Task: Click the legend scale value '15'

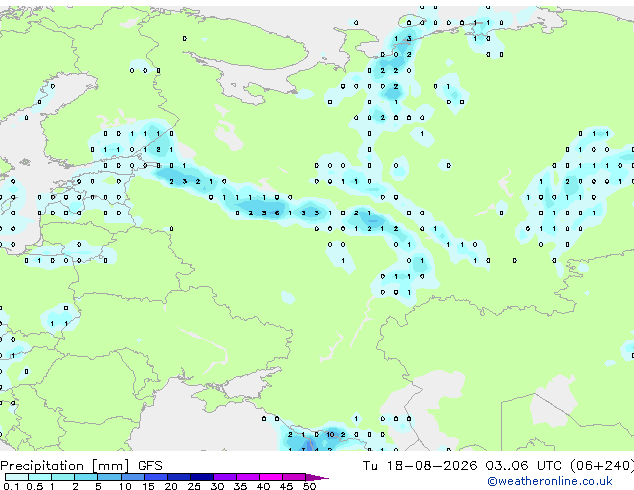Action: pyautogui.click(x=148, y=486)
